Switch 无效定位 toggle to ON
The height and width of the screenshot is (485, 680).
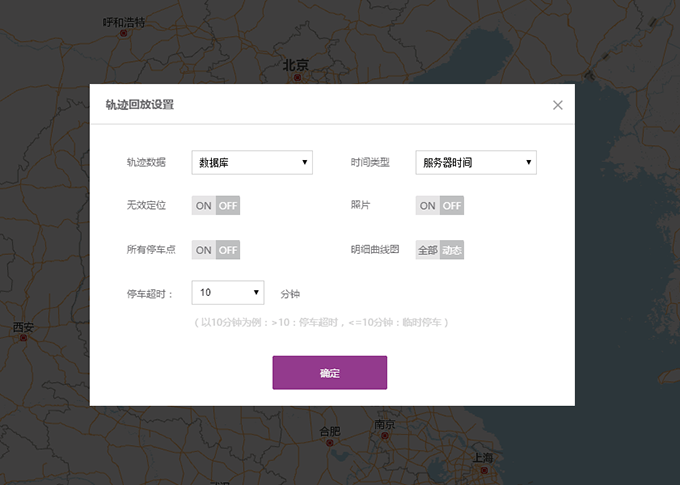tap(204, 206)
